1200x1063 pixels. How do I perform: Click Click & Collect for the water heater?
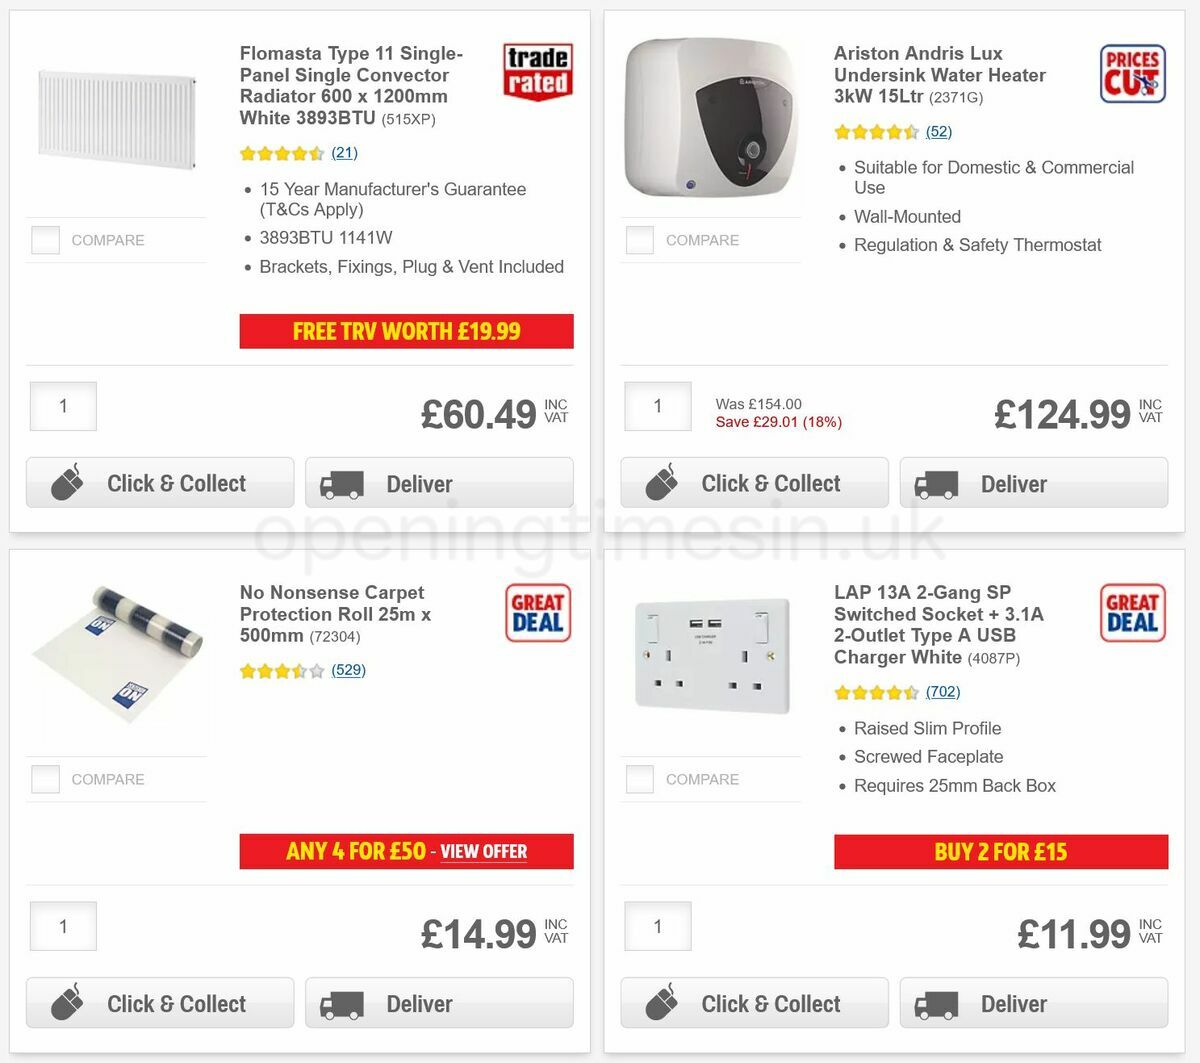pos(754,483)
